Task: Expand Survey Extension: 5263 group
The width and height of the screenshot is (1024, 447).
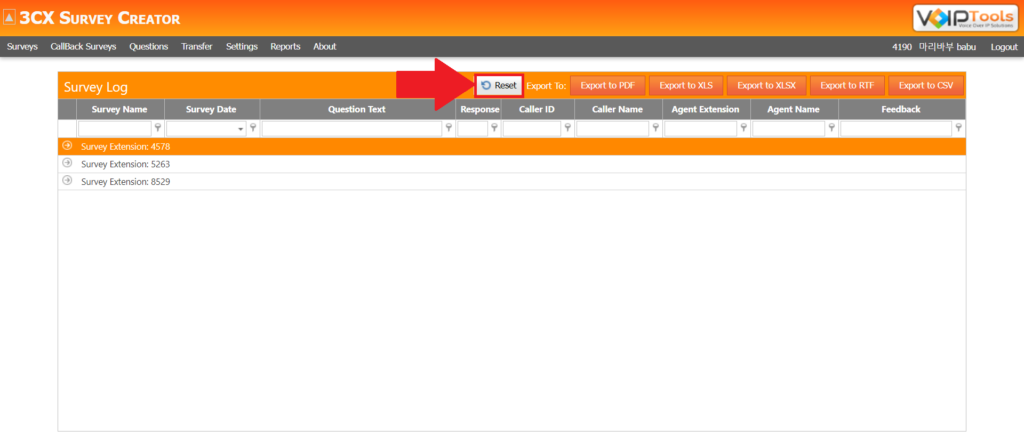Action: (67, 163)
